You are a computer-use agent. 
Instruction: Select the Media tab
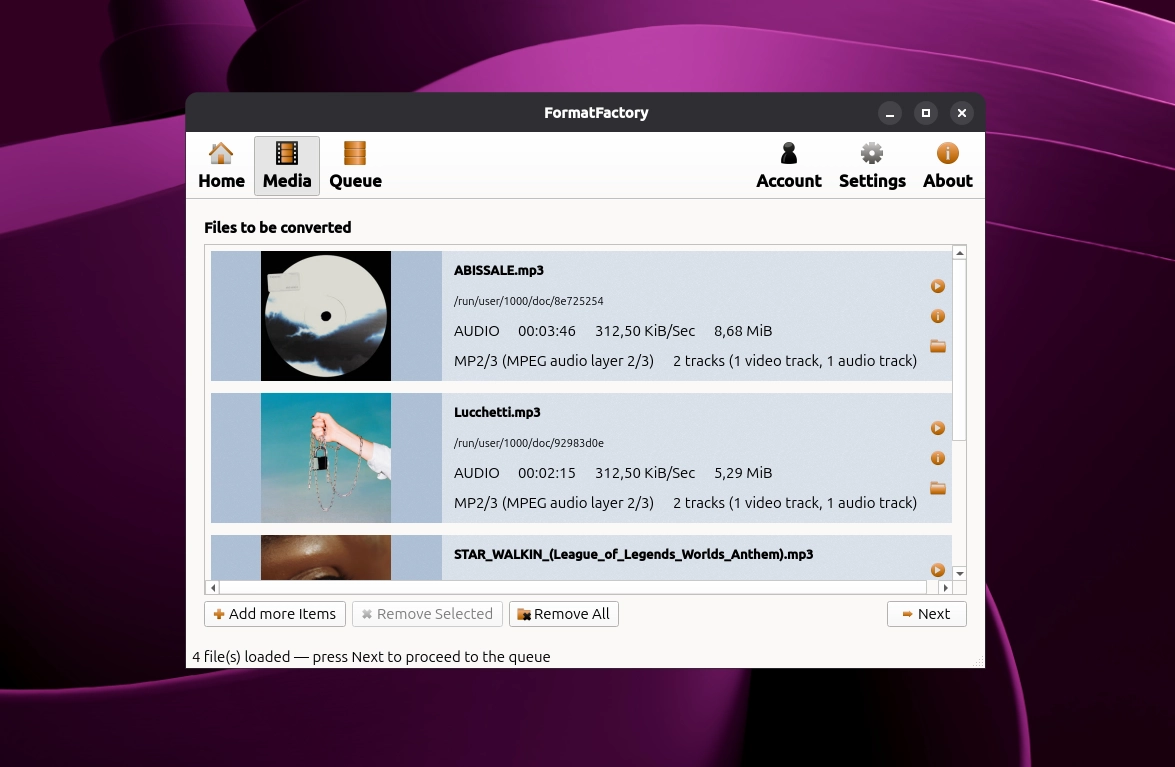tap(287, 166)
